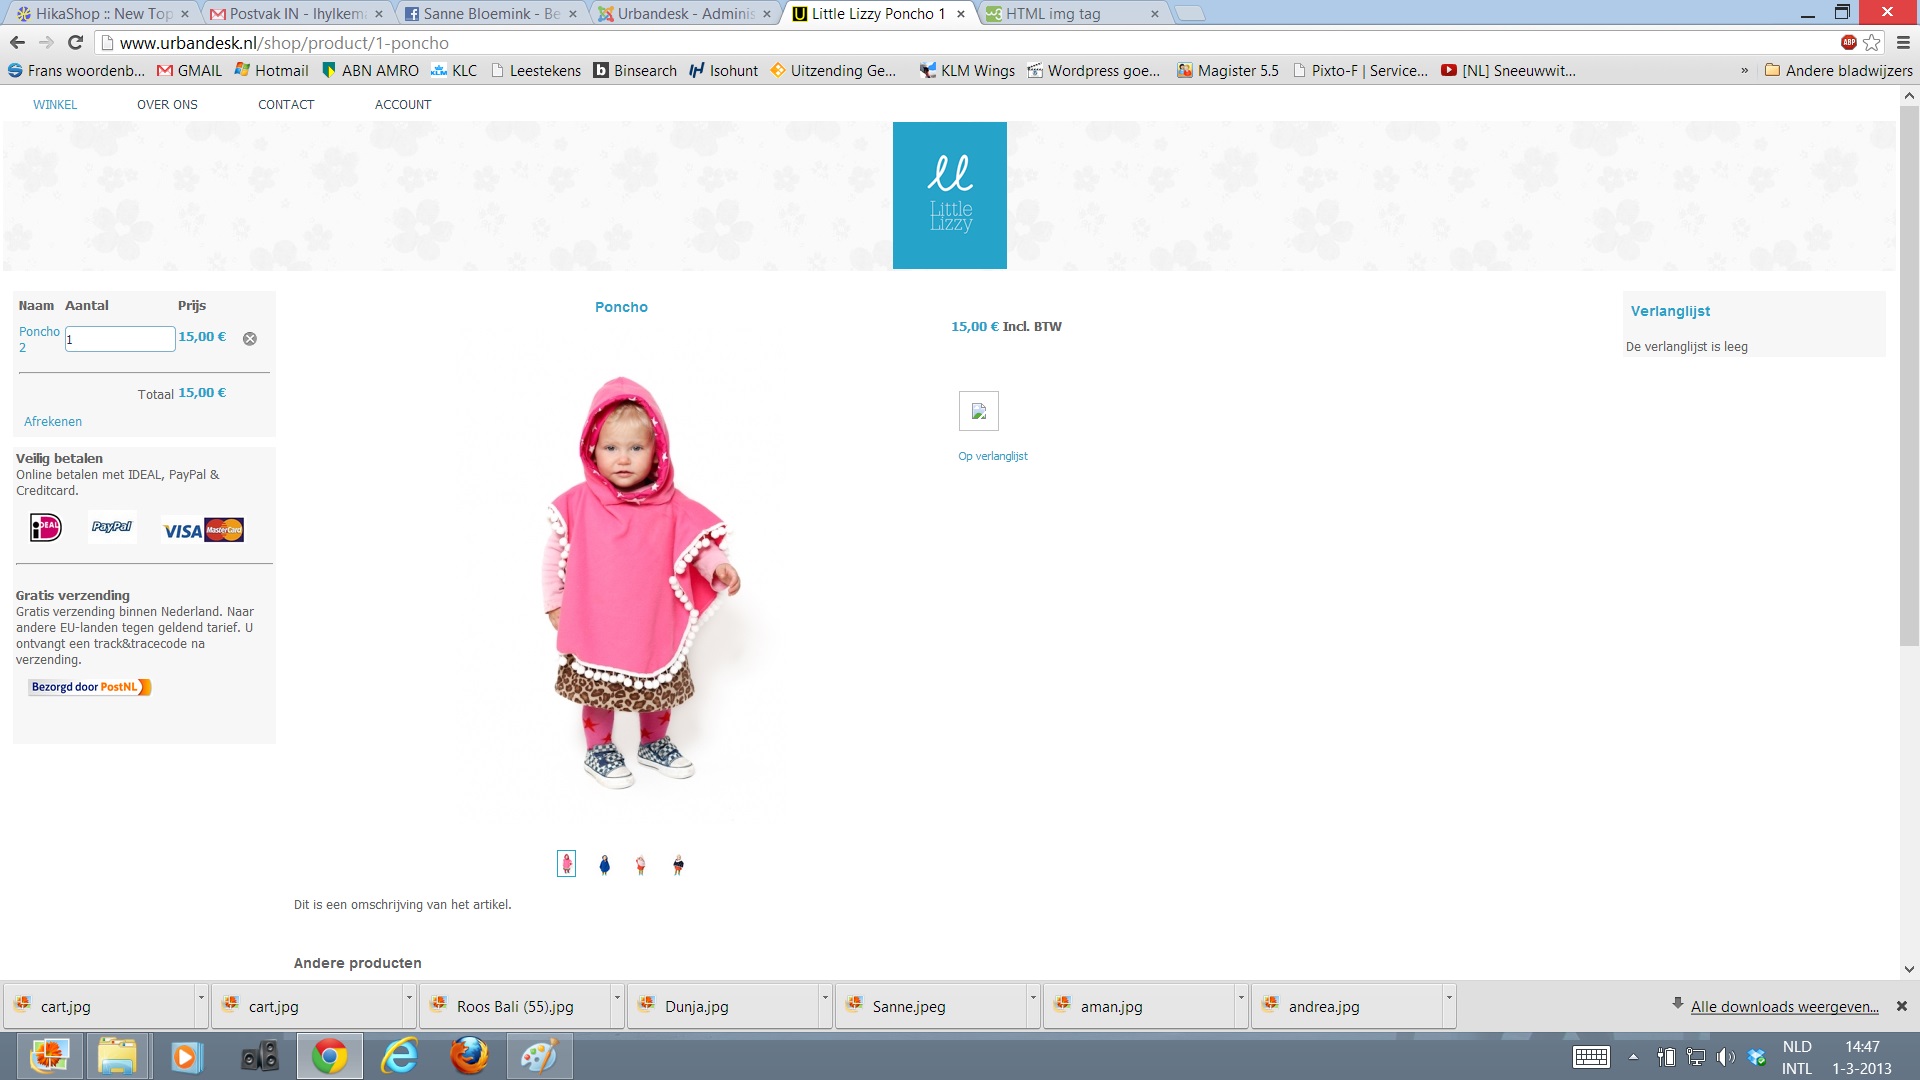Click the Little Lizzy logo
Screen dimensions: 1920x1080
949,196
